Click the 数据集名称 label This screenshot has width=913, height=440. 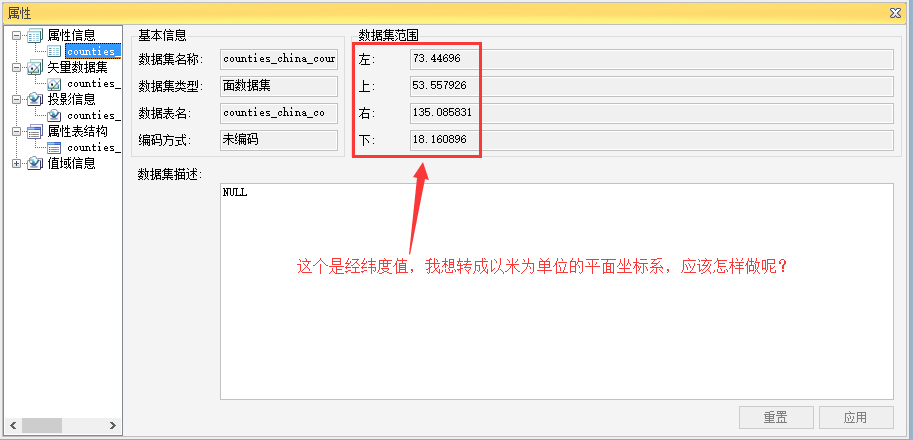(170, 59)
